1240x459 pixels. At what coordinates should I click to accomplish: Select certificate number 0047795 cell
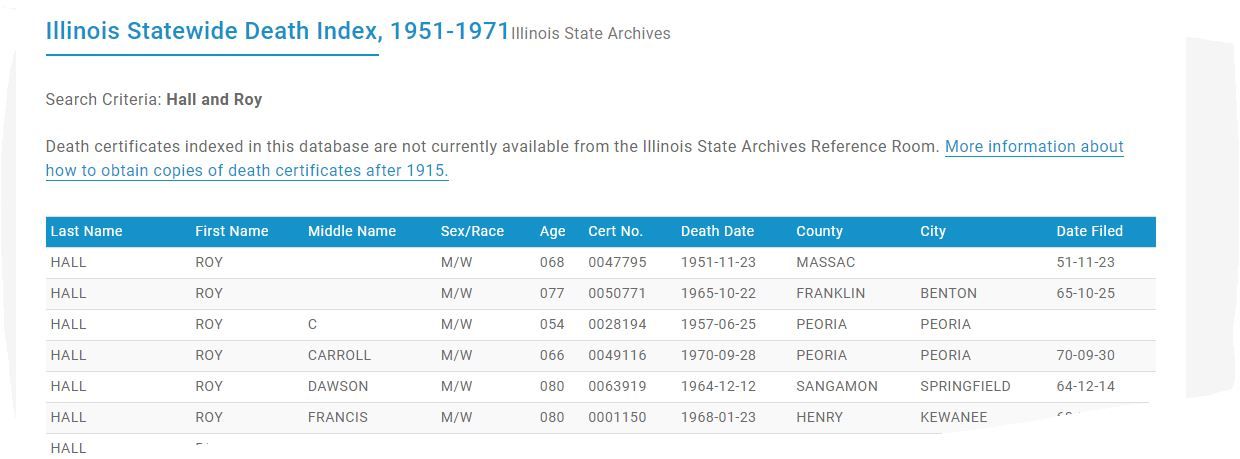[617, 262]
